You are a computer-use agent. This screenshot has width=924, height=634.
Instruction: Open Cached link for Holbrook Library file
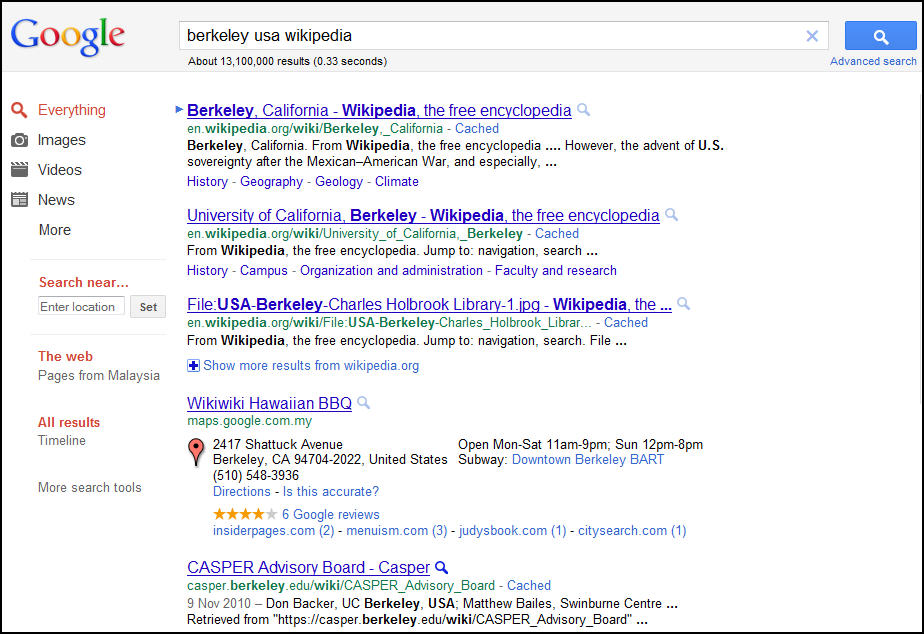tap(626, 323)
